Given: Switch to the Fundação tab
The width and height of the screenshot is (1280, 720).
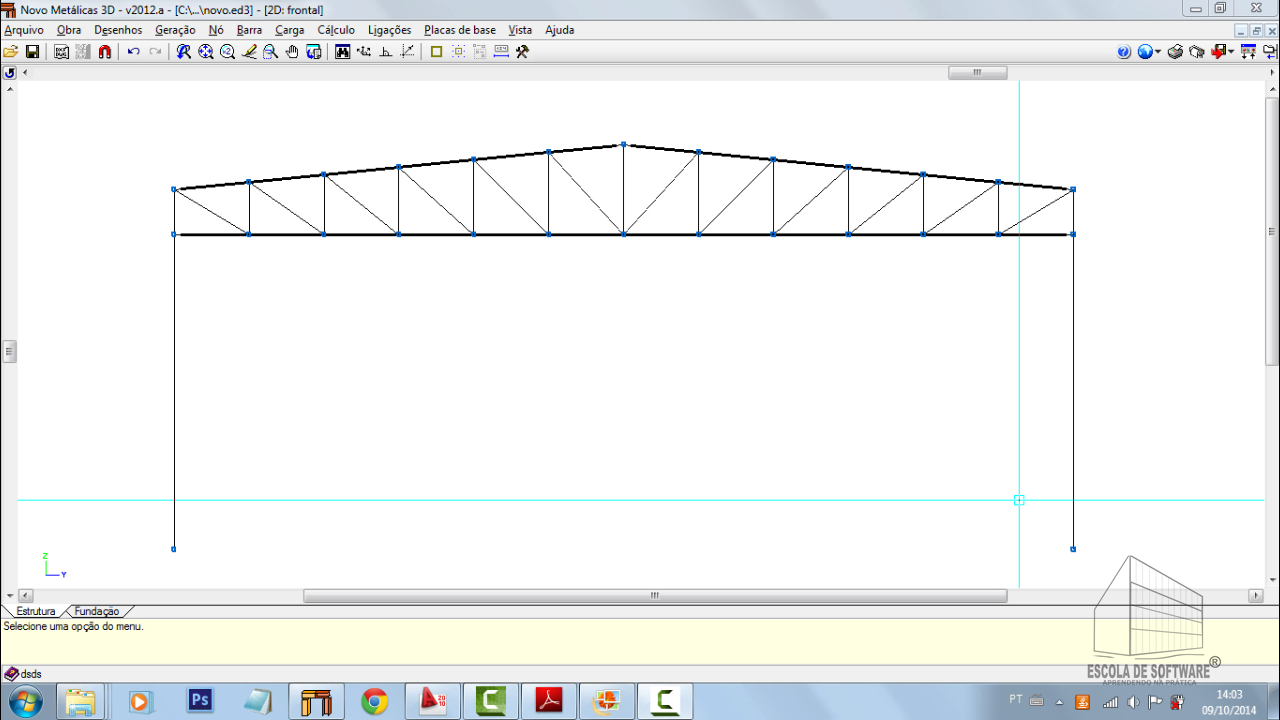Looking at the screenshot, I should click(x=97, y=611).
